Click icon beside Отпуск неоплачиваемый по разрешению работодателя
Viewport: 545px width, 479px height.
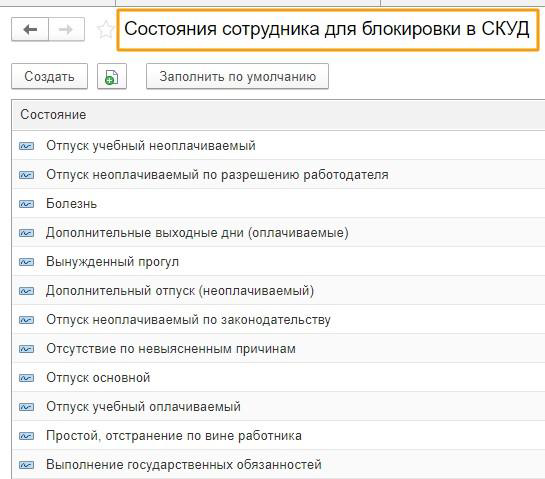(x=26, y=175)
